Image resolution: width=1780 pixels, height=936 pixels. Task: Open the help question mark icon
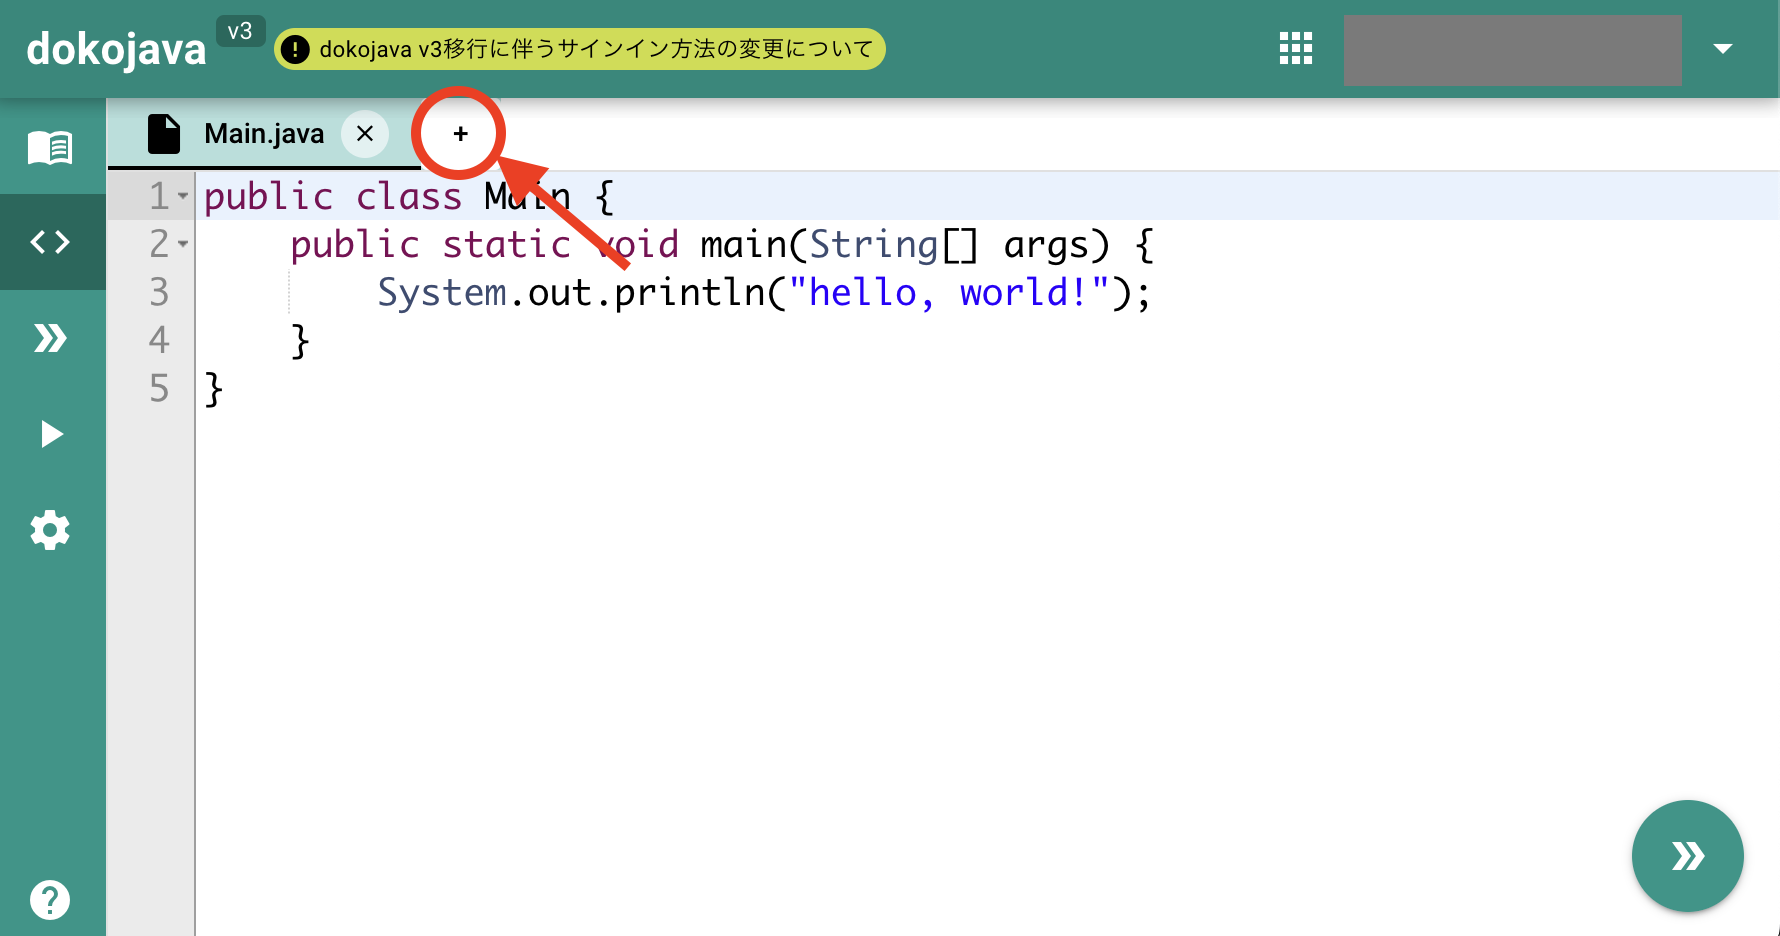tap(50, 900)
